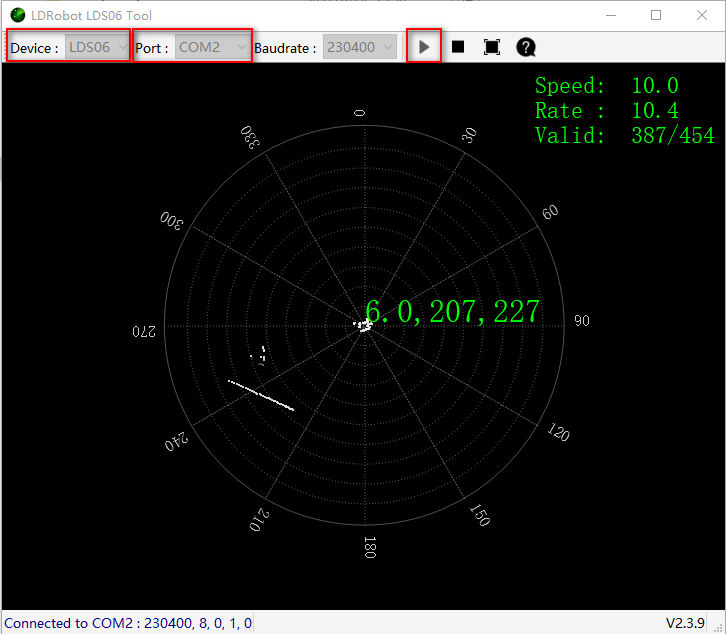
Task: Open the Device LDS06 dropdown
Action: [x=96, y=47]
